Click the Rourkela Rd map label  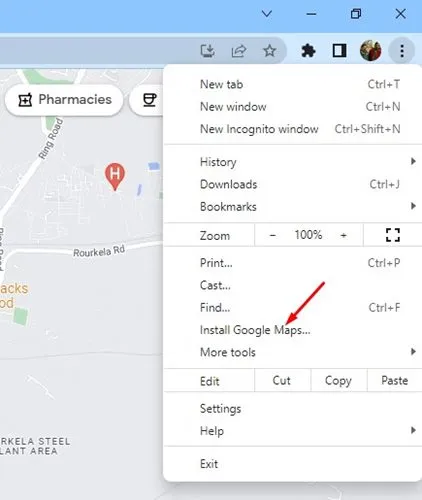[99, 251]
